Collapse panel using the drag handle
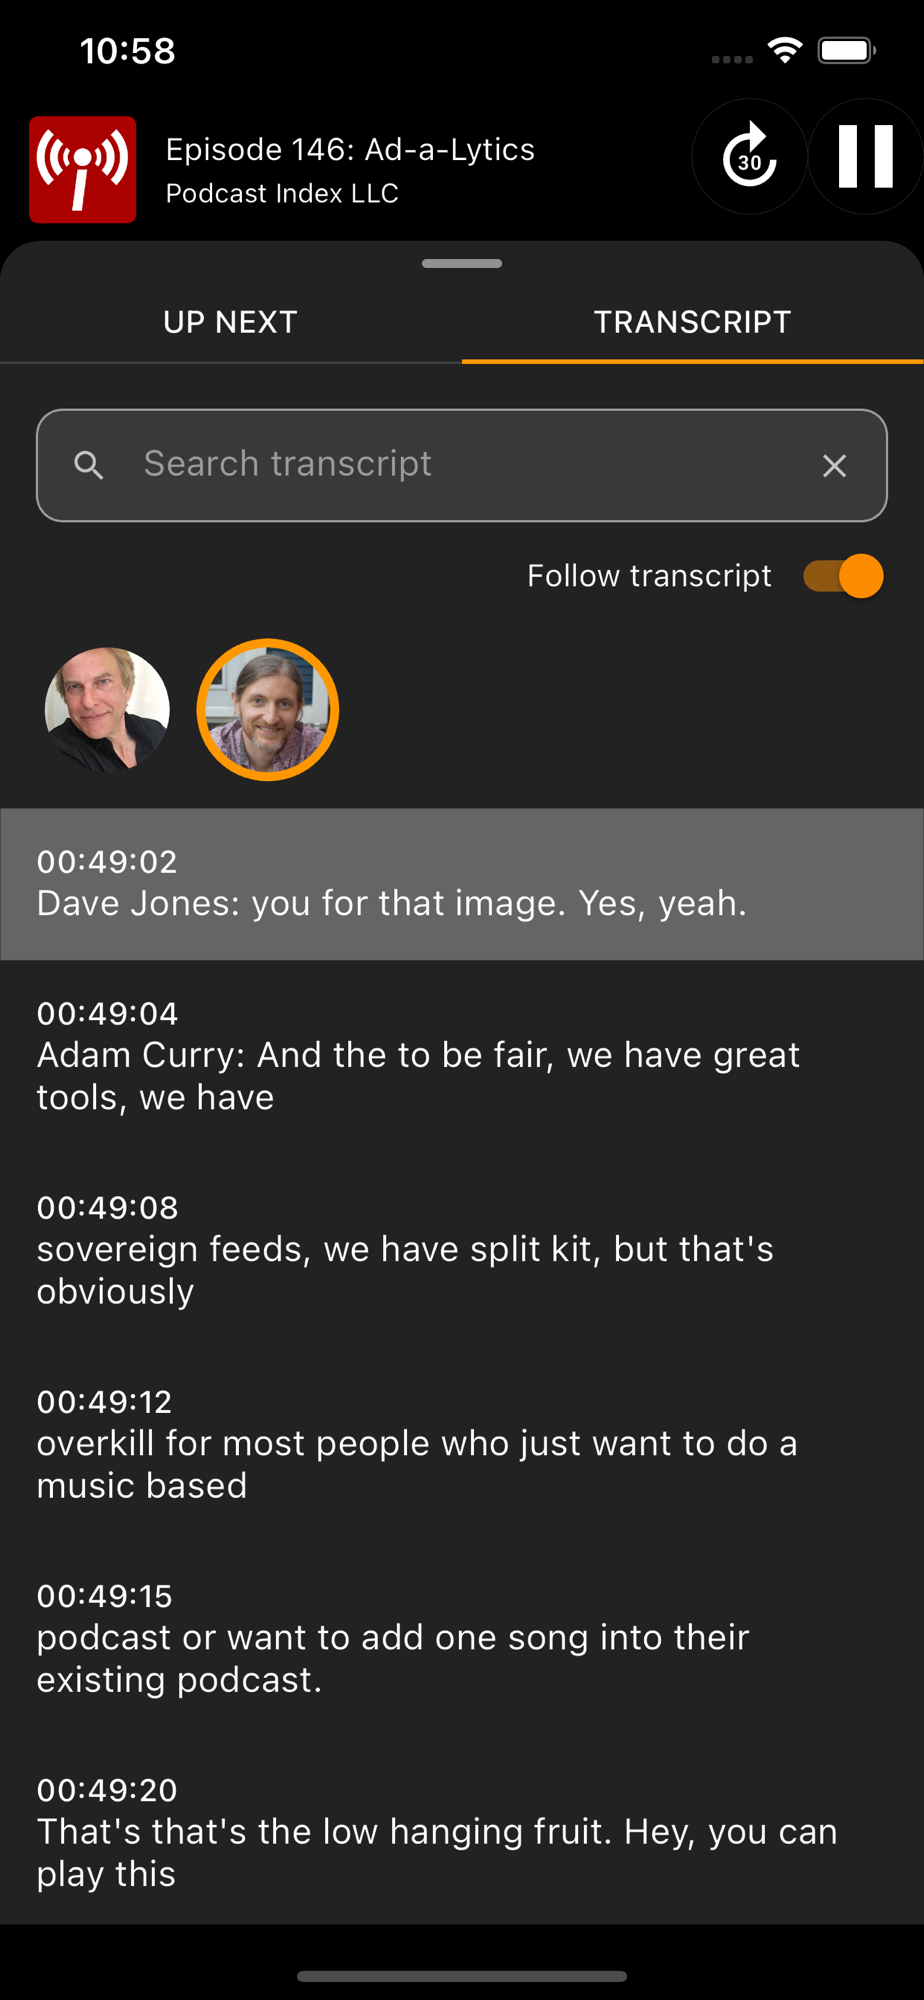924x2000 pixels. pyautogui.click(x=462, y=264)
